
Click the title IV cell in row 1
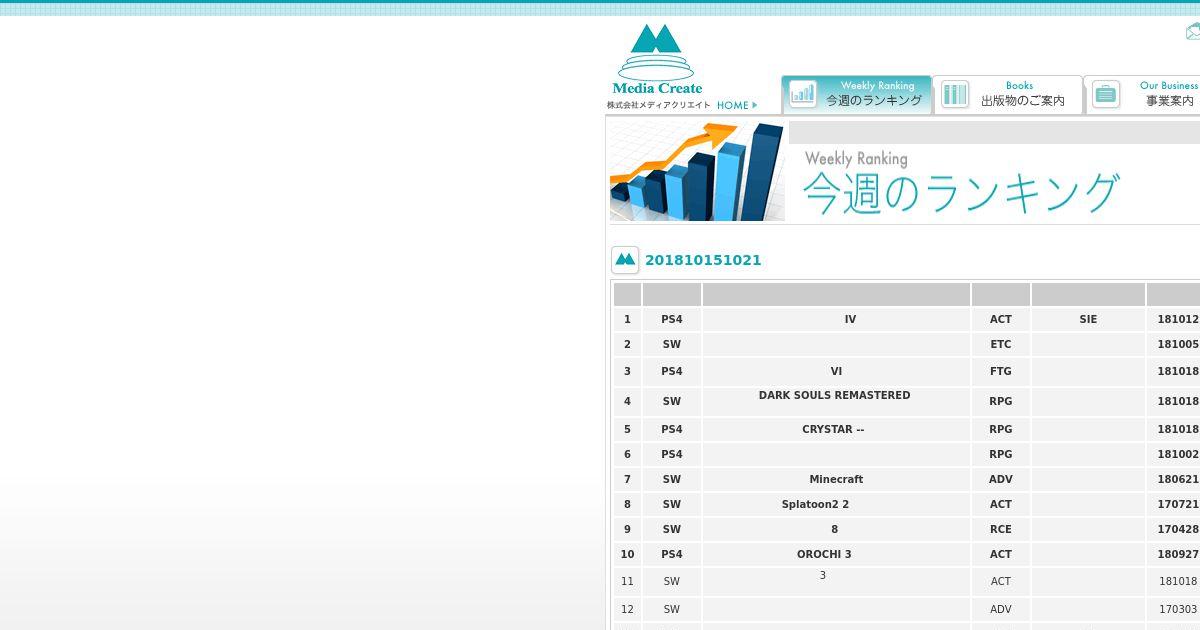836,319
